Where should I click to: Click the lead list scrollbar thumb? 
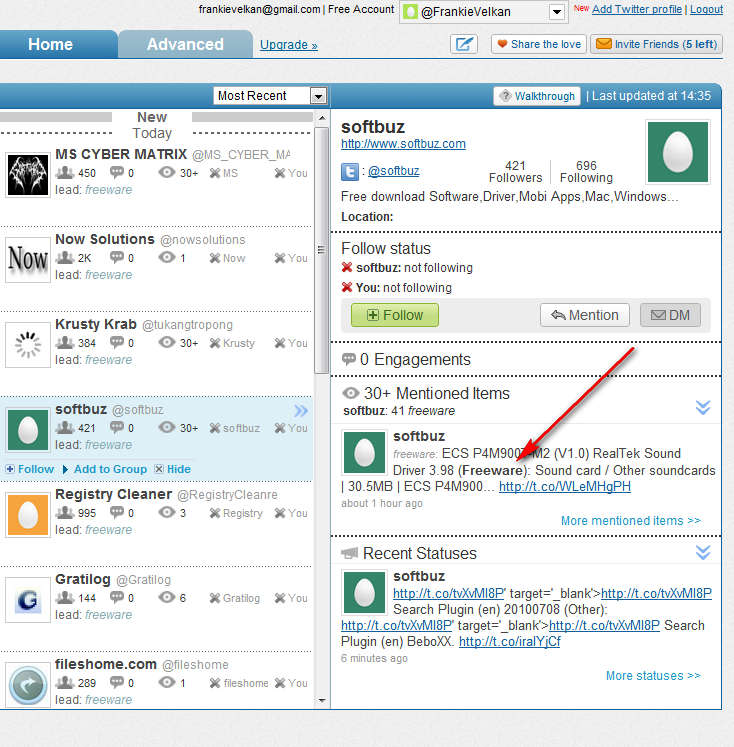coord(322,250)
